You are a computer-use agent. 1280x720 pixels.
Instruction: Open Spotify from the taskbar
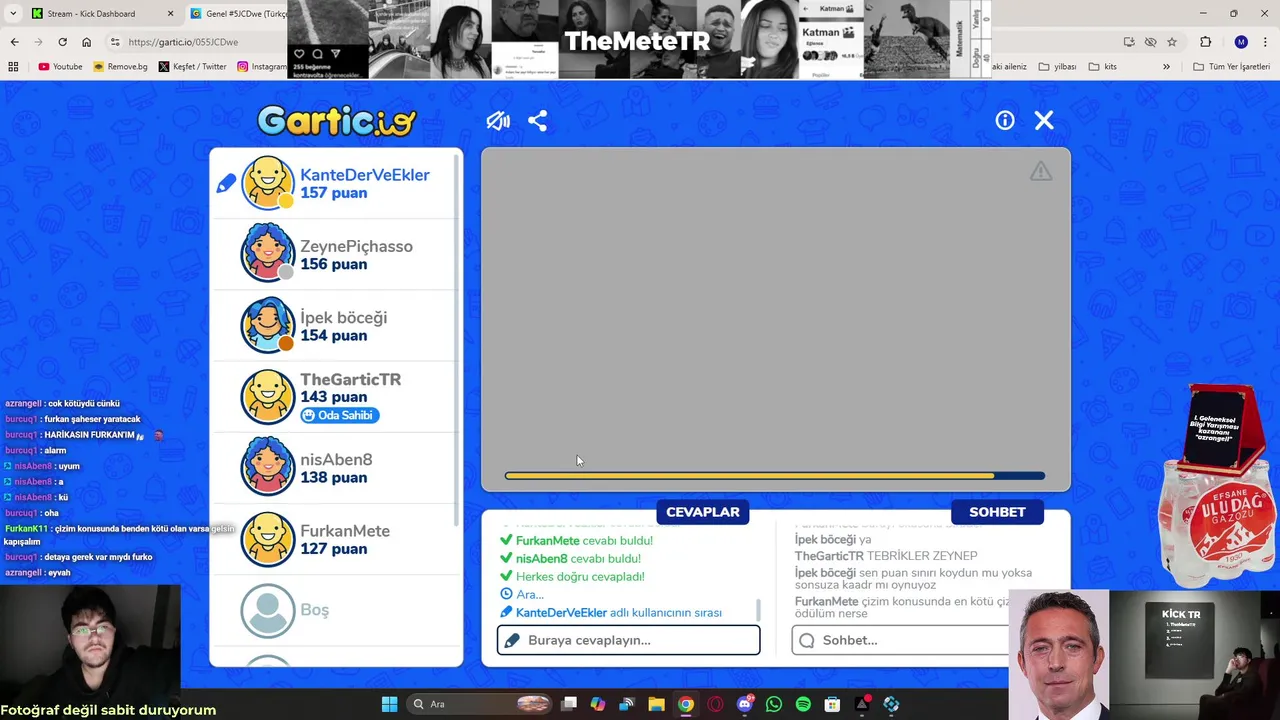[803, 704]
